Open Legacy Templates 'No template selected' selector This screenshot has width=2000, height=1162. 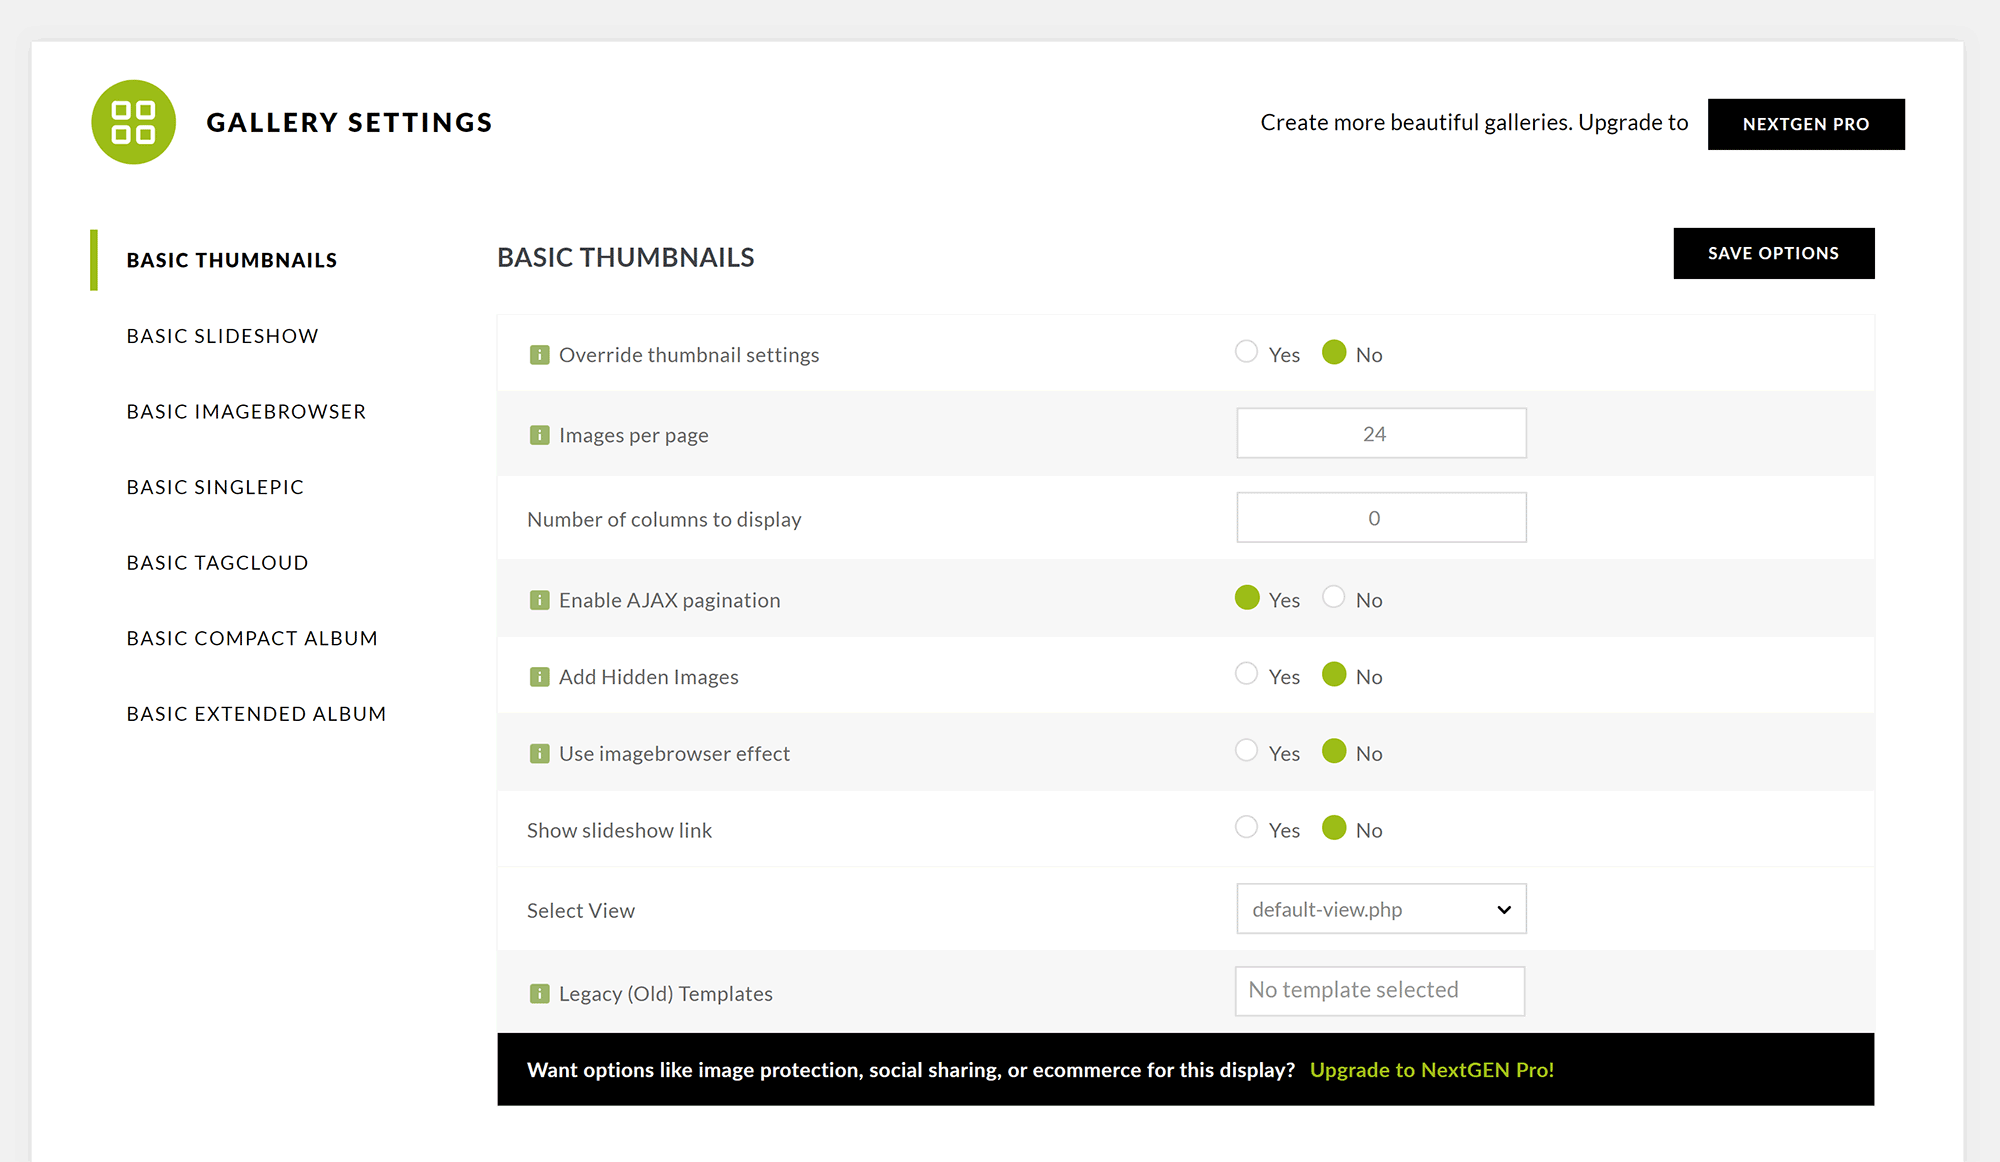click(1380, 991)
